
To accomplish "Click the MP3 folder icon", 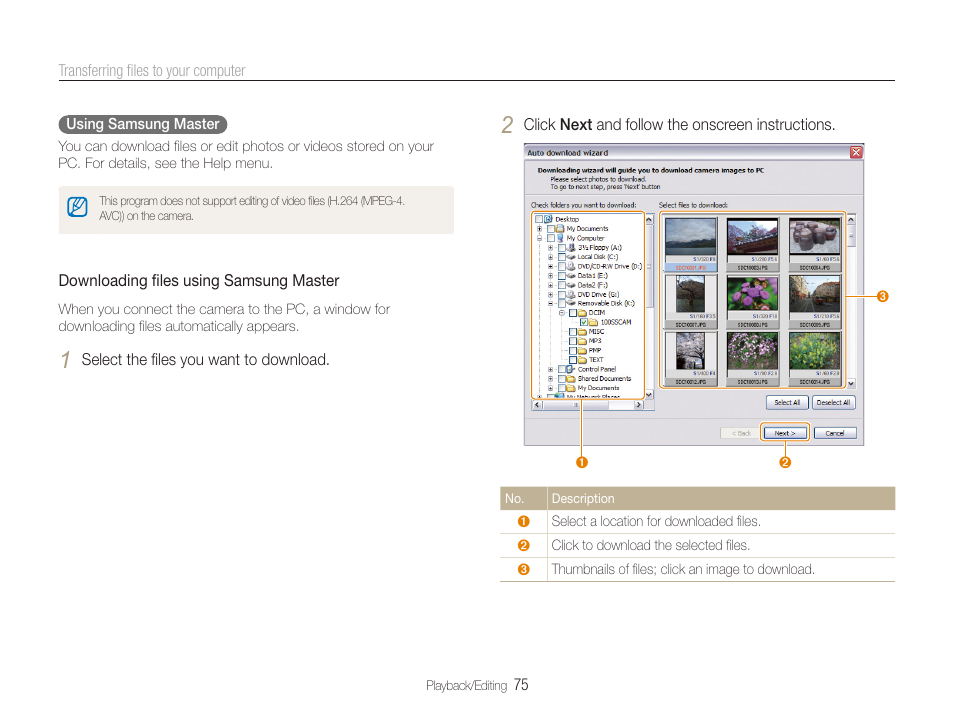I will pos(582,341).
